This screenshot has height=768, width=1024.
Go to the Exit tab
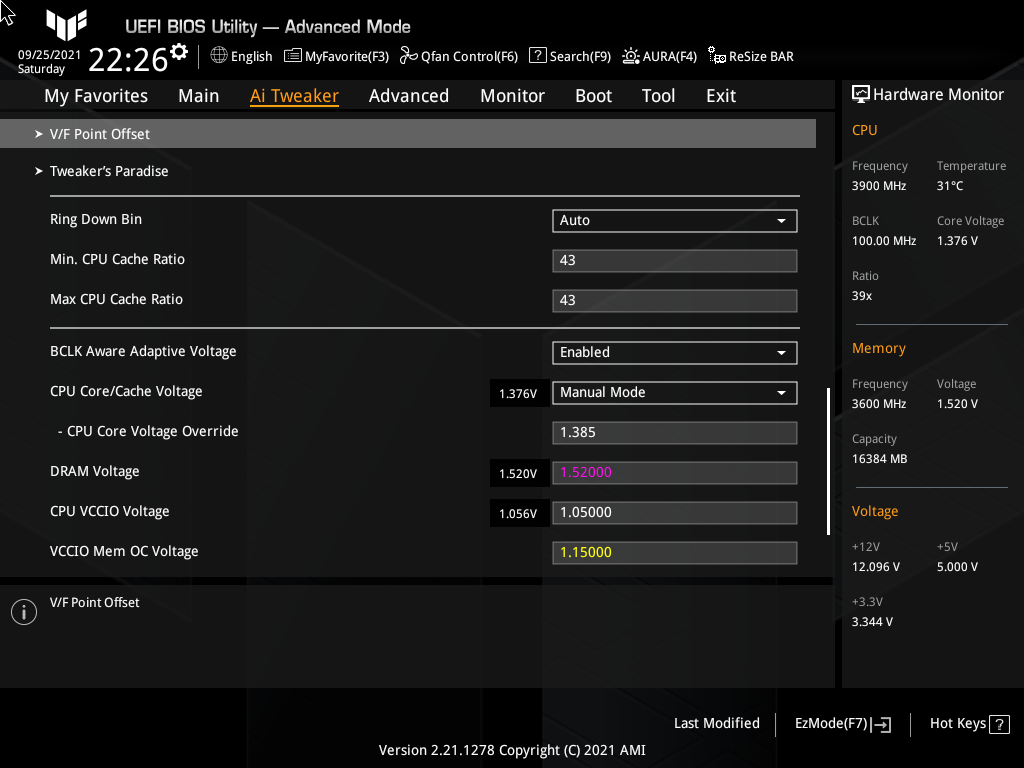coord(721,96)
